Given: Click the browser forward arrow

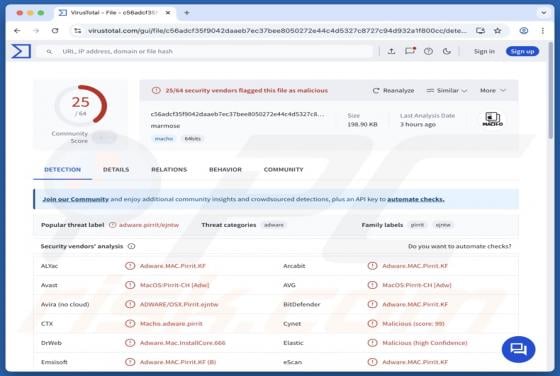Looking at the screenshot, I should pos(36,31).
